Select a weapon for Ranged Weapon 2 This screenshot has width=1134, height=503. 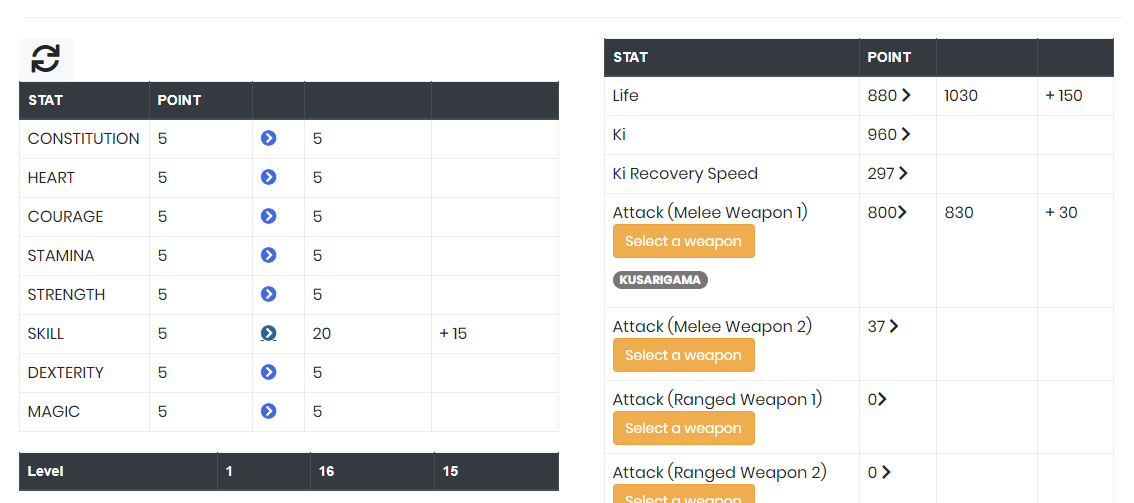683,494
